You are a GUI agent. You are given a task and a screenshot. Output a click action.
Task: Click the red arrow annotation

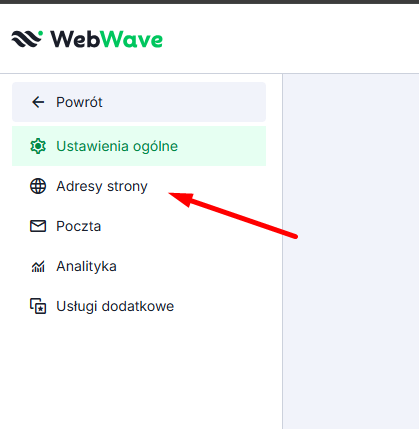pyautogui.click(x=233, y=215)
